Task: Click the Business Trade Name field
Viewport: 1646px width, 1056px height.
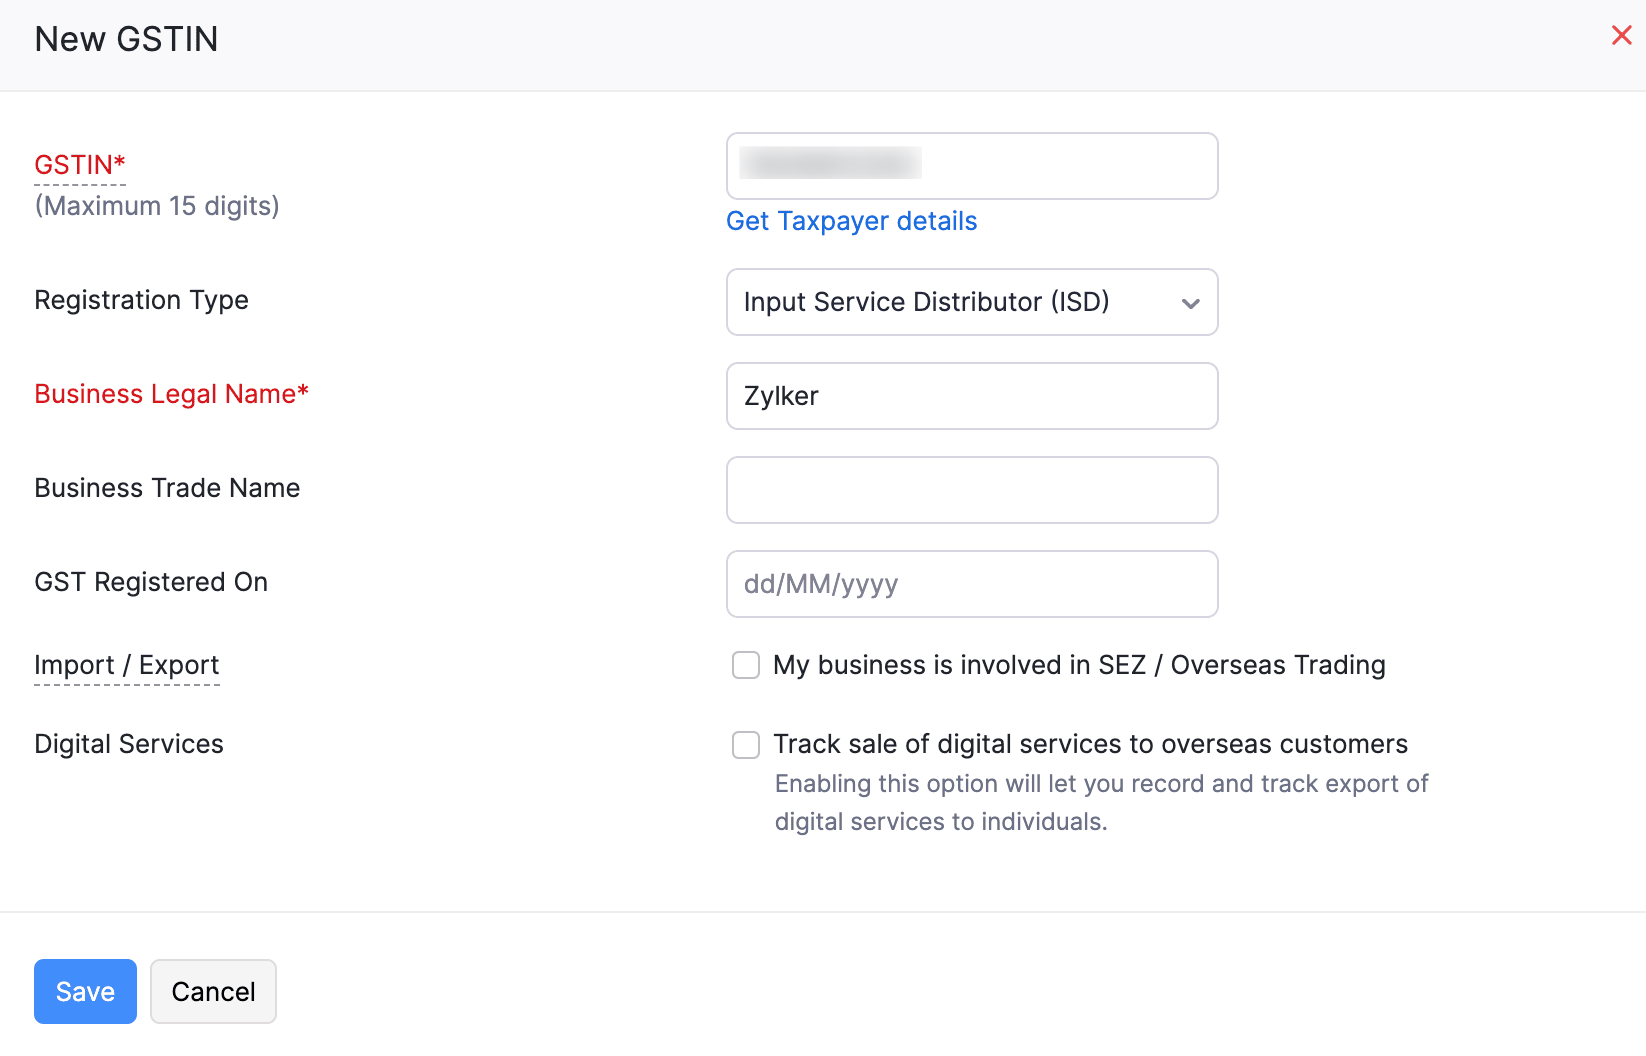Action: coord(971,490)
